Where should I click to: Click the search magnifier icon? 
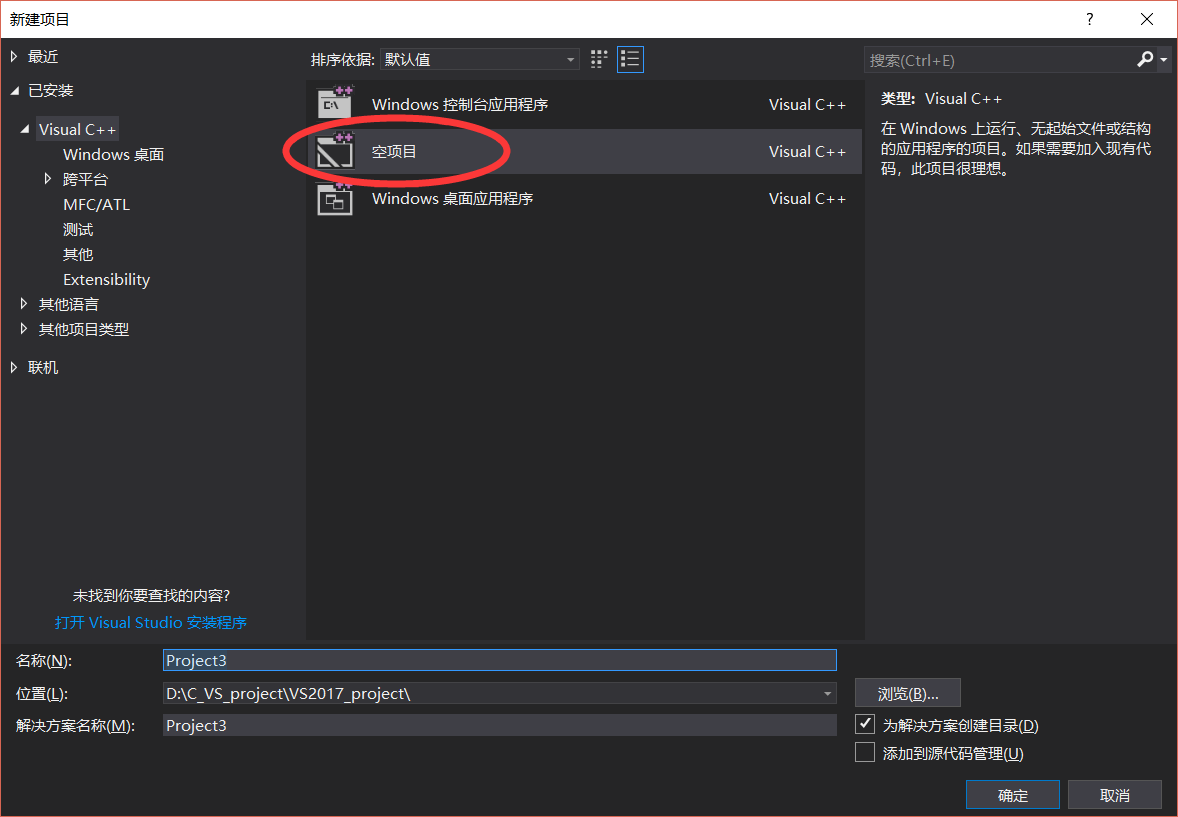click(1144, 59)
